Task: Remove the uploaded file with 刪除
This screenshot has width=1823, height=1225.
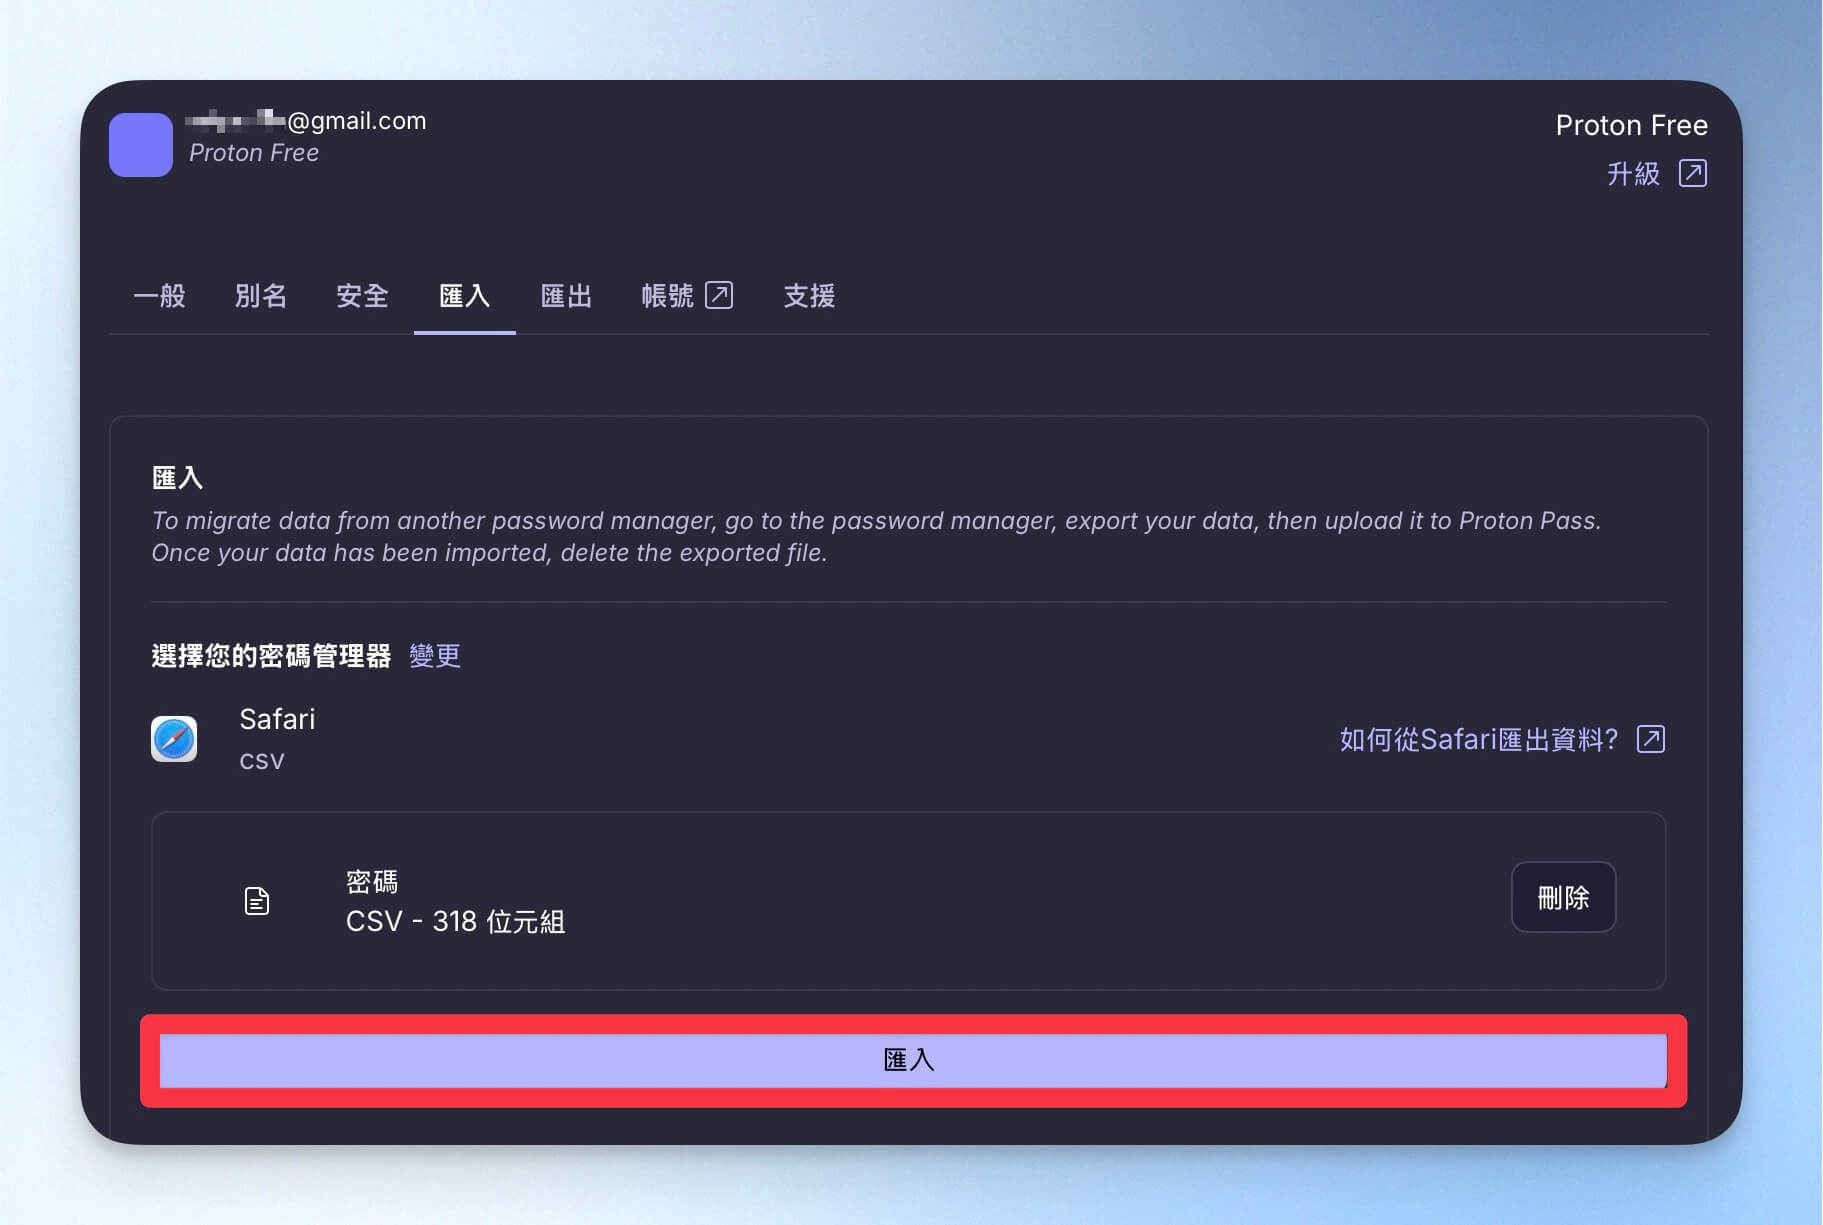Action: (x=1563, y=897)
